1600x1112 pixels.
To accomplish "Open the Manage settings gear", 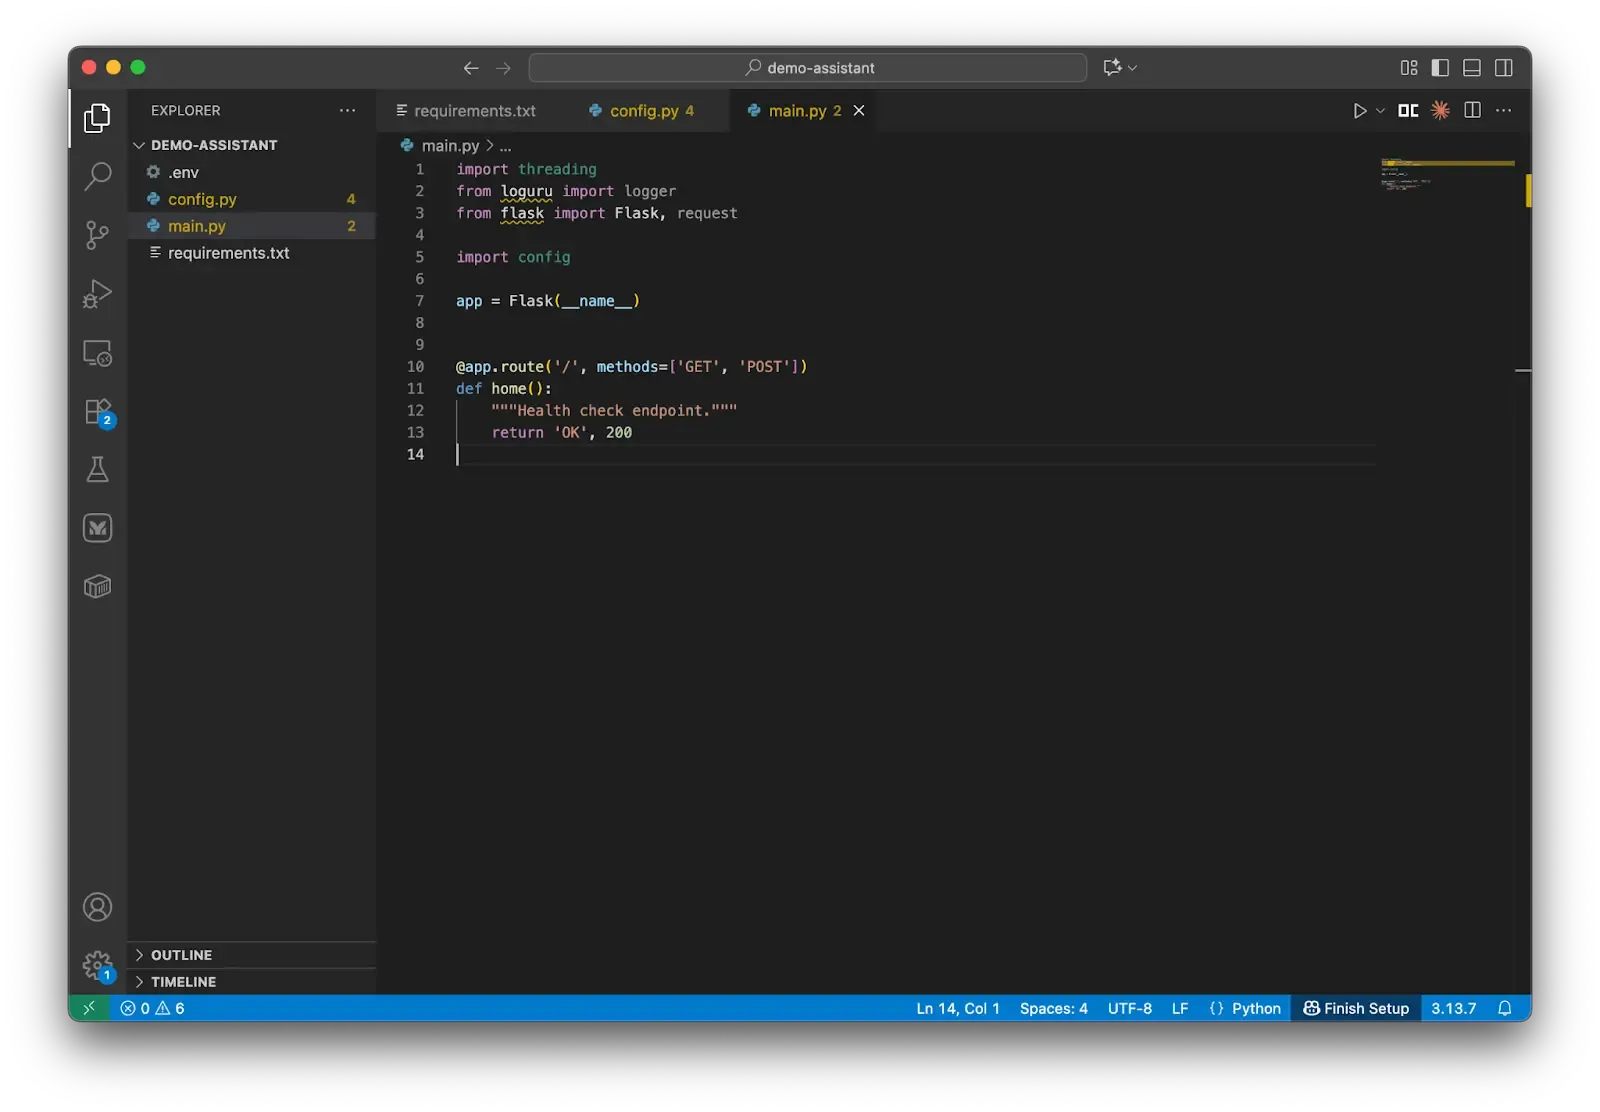I will point(97,963).
